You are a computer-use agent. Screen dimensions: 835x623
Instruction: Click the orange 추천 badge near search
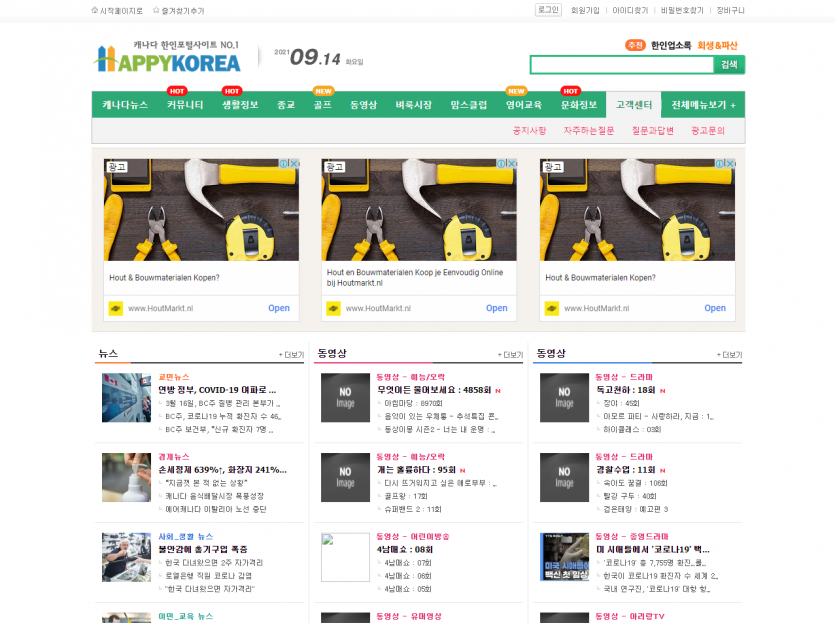634,45
